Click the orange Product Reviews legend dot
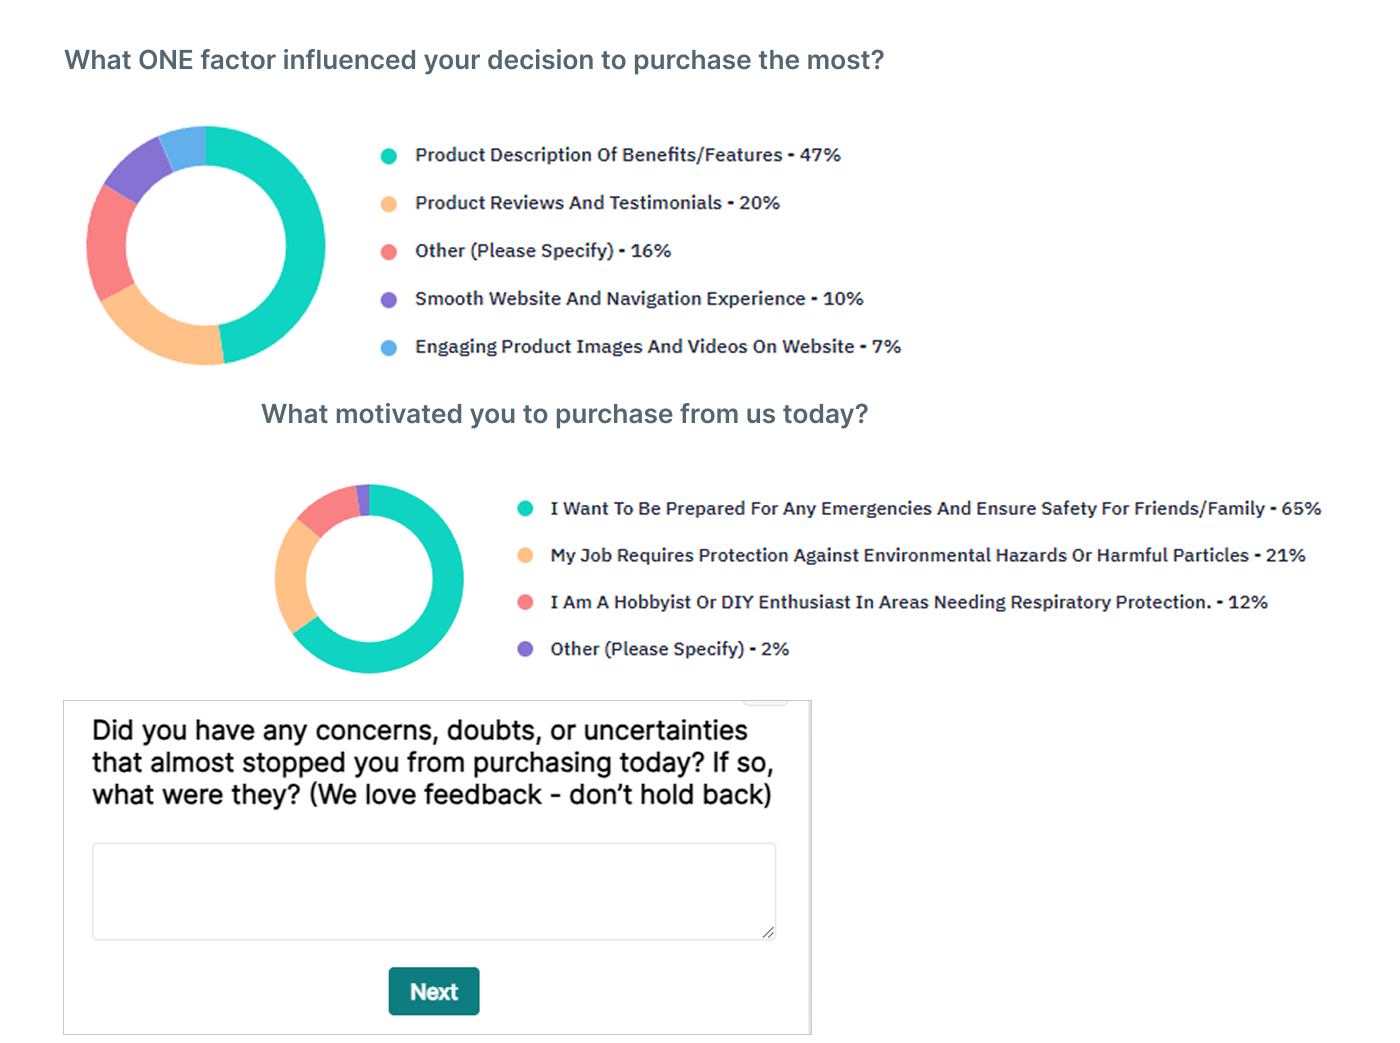The image size is (1400, 1043). tap(389, 204)
